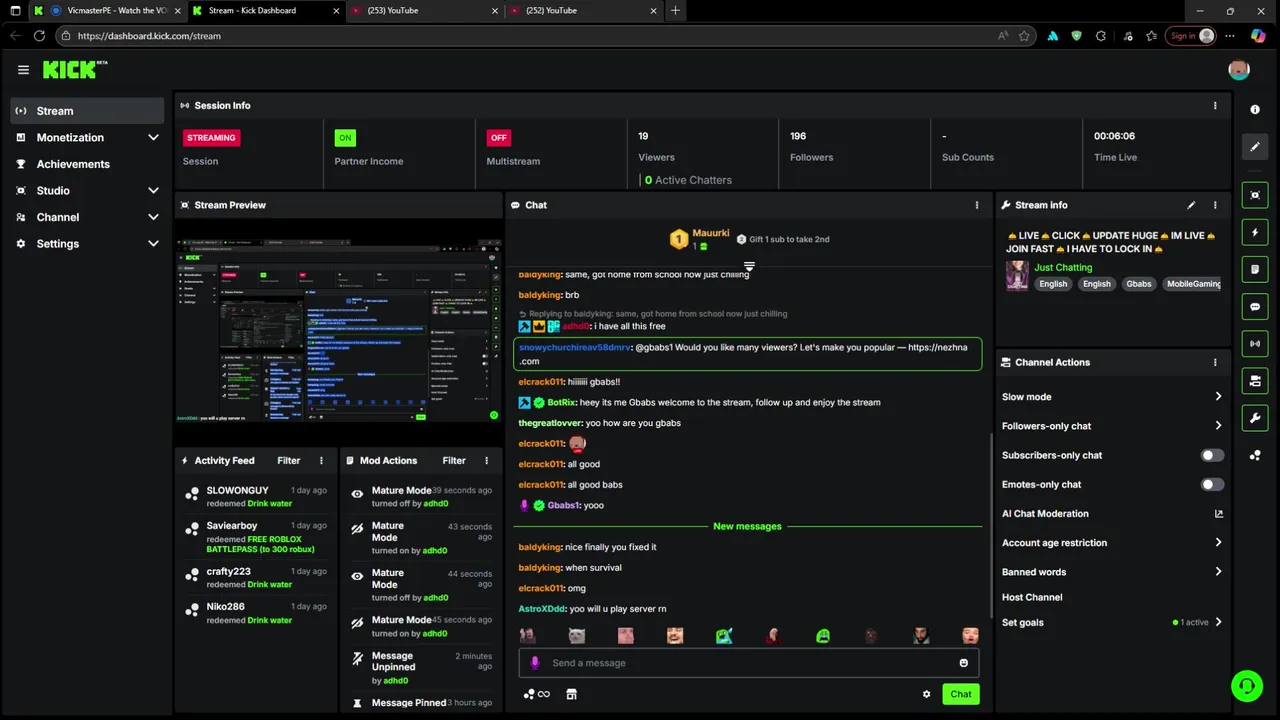The width and height of the screenshot is (1280, 720).
Task: Click the KICK logo
Action: [x=74, y=70]
